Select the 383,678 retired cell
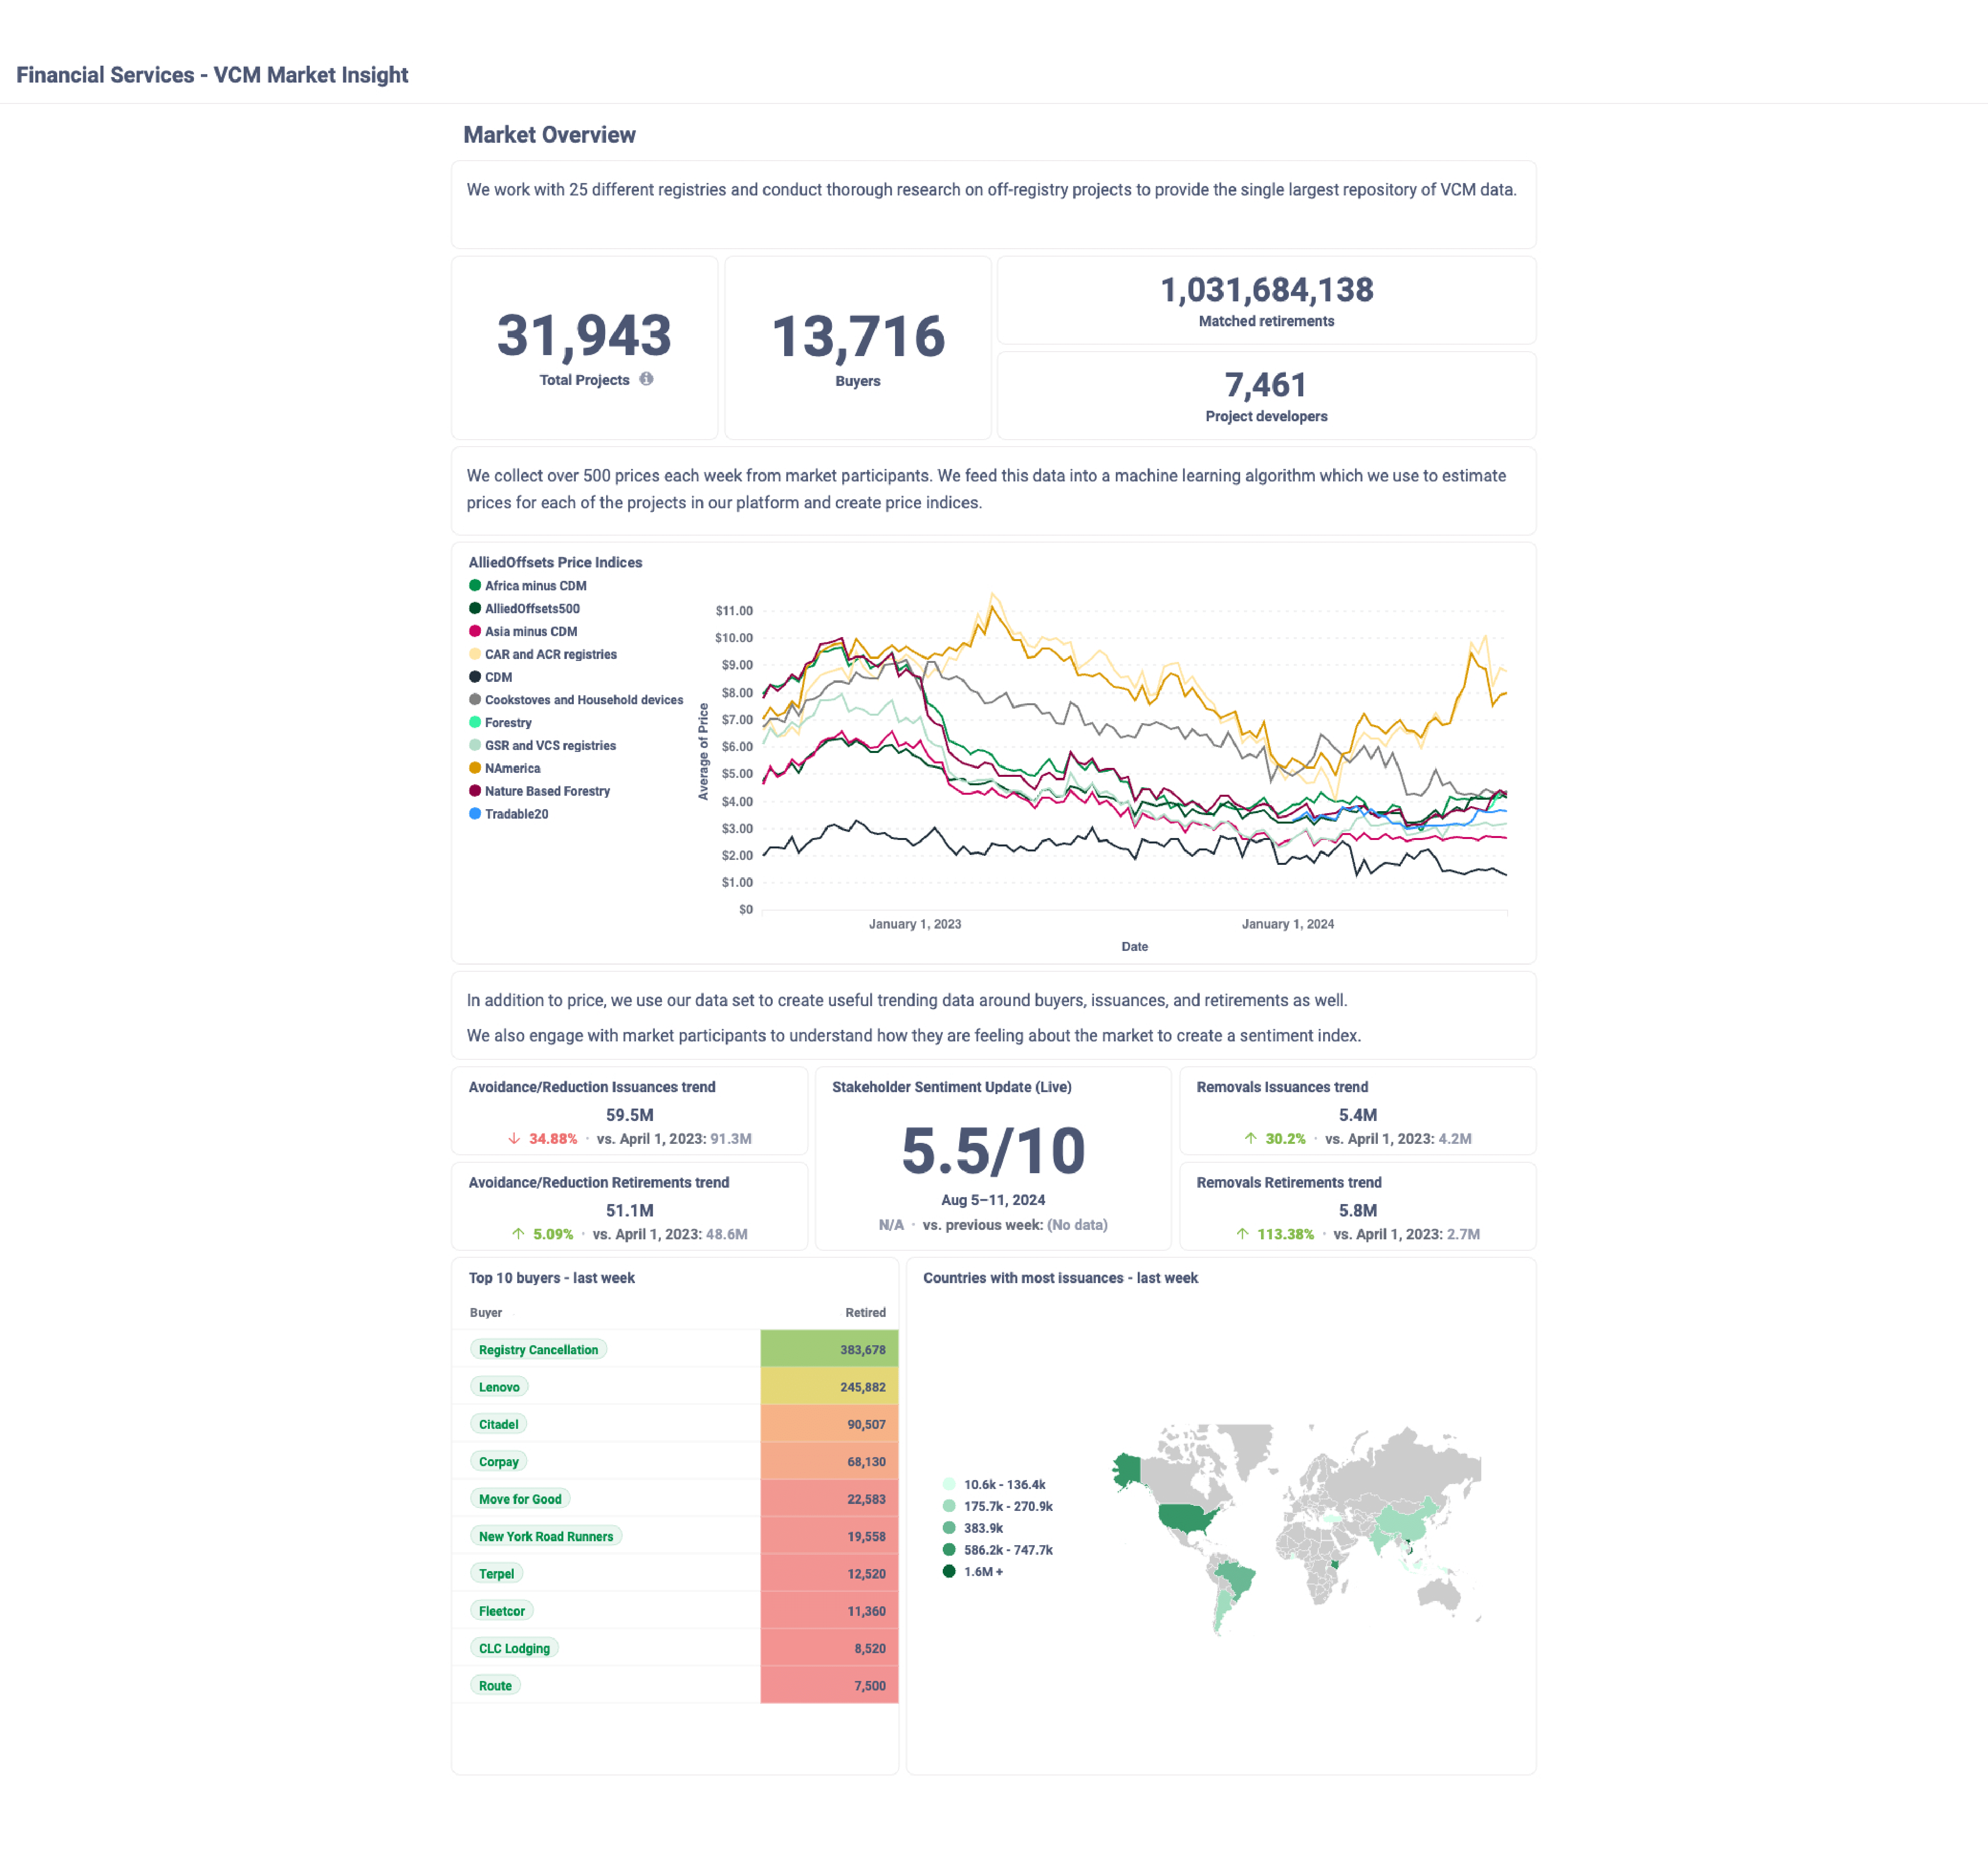This screenshot has width=1988, height=1864. click(x=829, y=1349)
